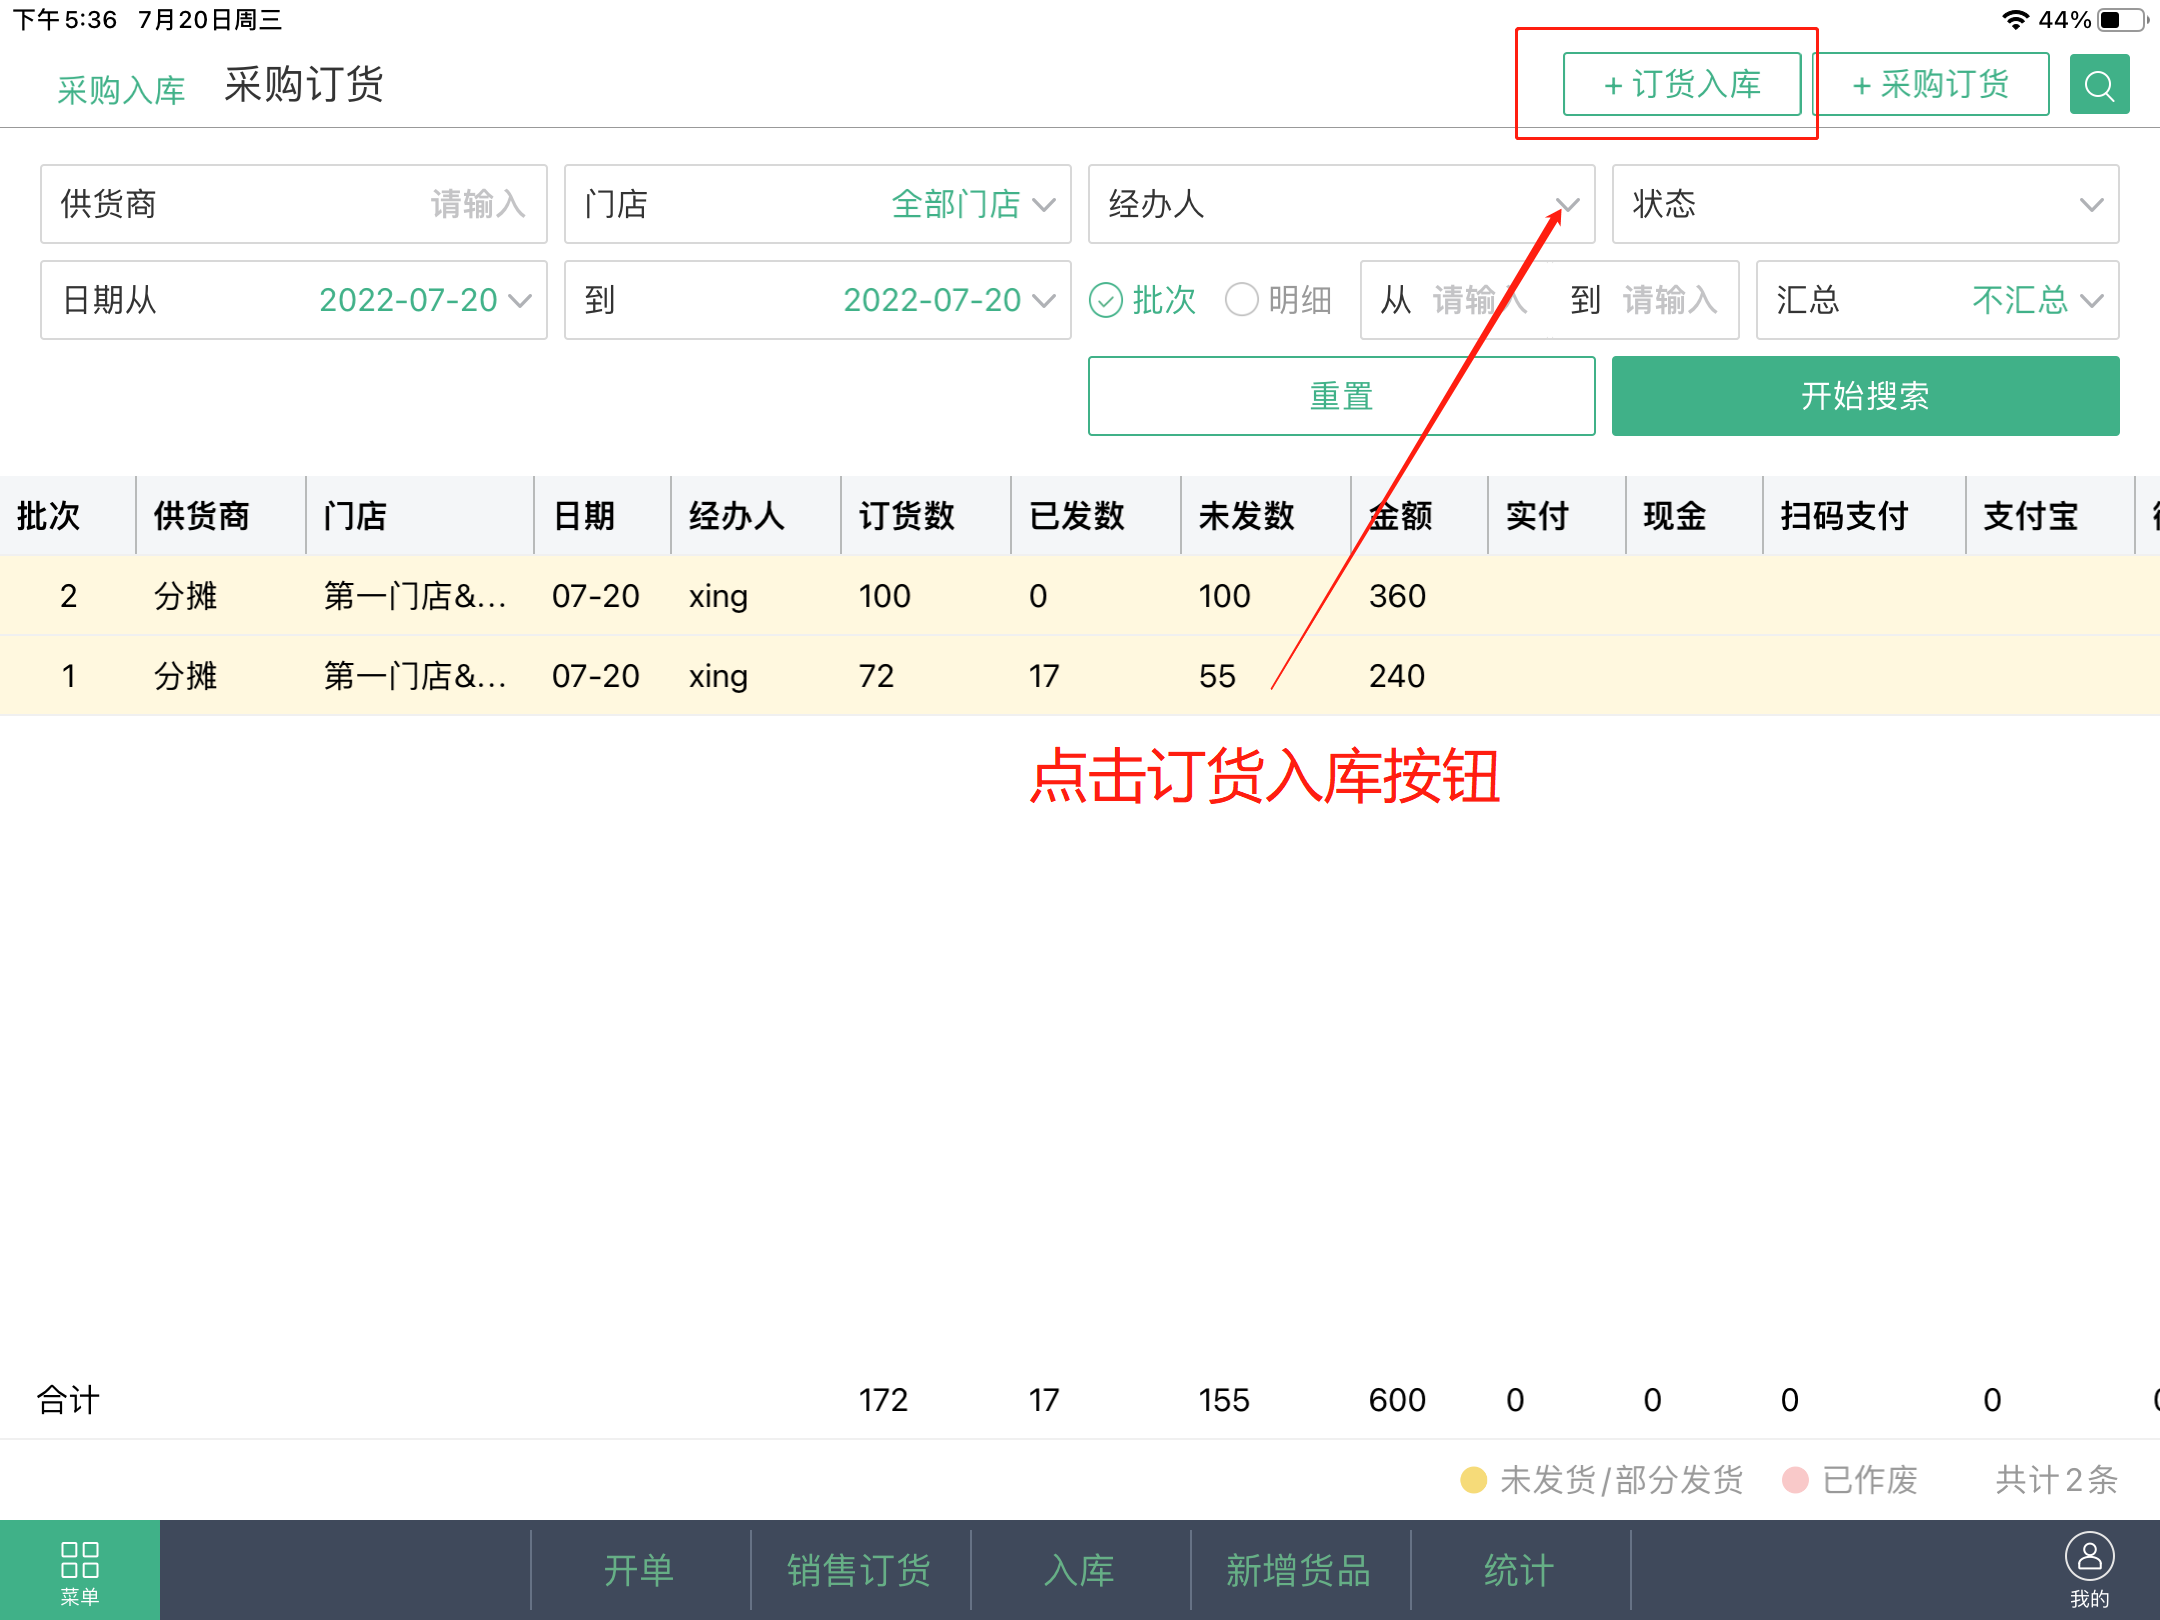Open batch 1 row with amount 240
Screen dimensions: 2160x1620
point(1080,676)
